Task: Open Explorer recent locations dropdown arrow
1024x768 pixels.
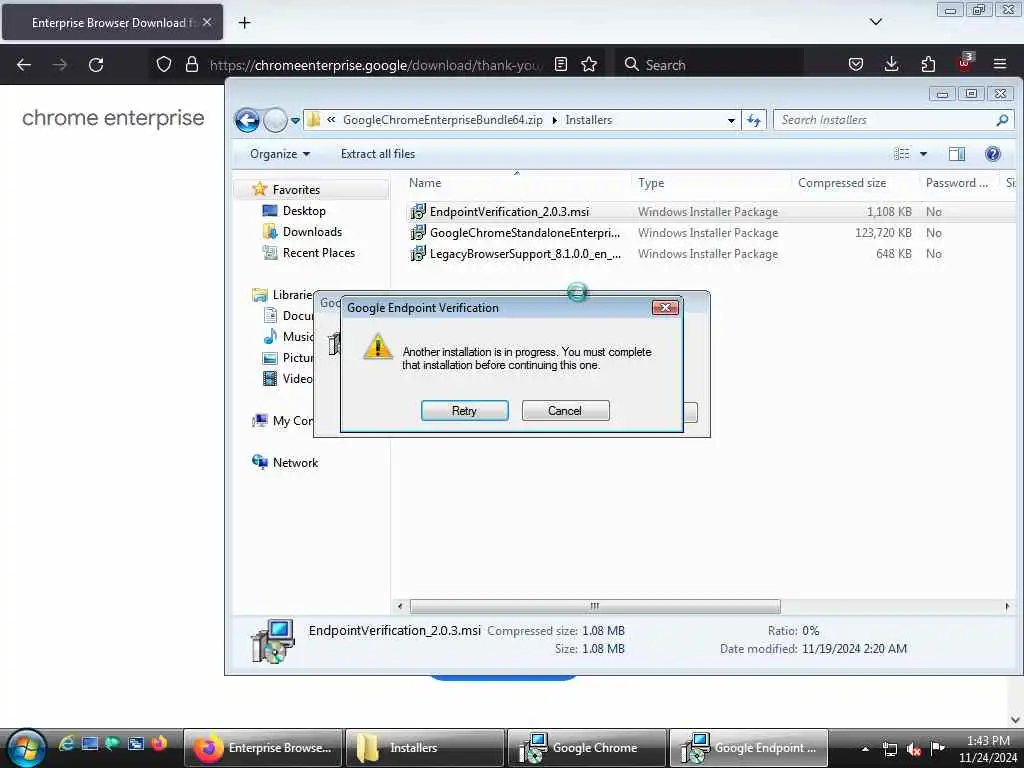Action: (295, 121)
